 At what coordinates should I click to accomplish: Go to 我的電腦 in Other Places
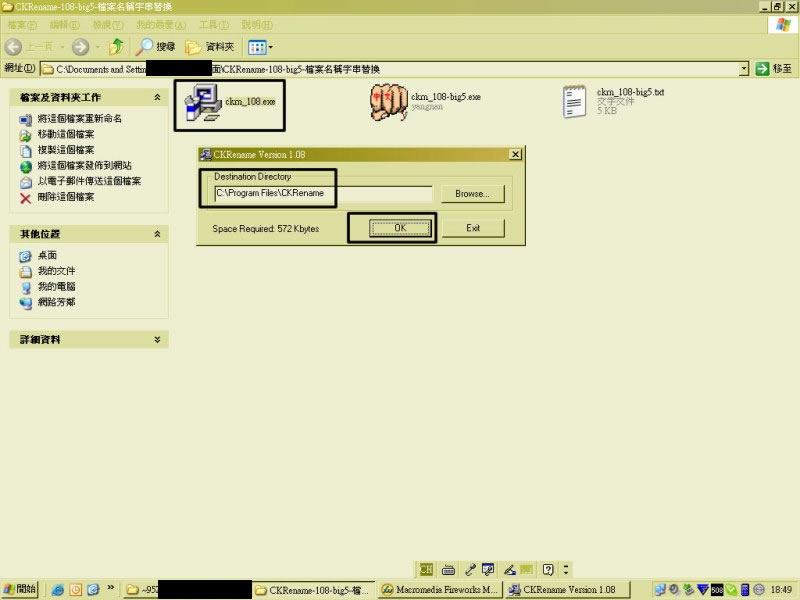tap(56, 286)
